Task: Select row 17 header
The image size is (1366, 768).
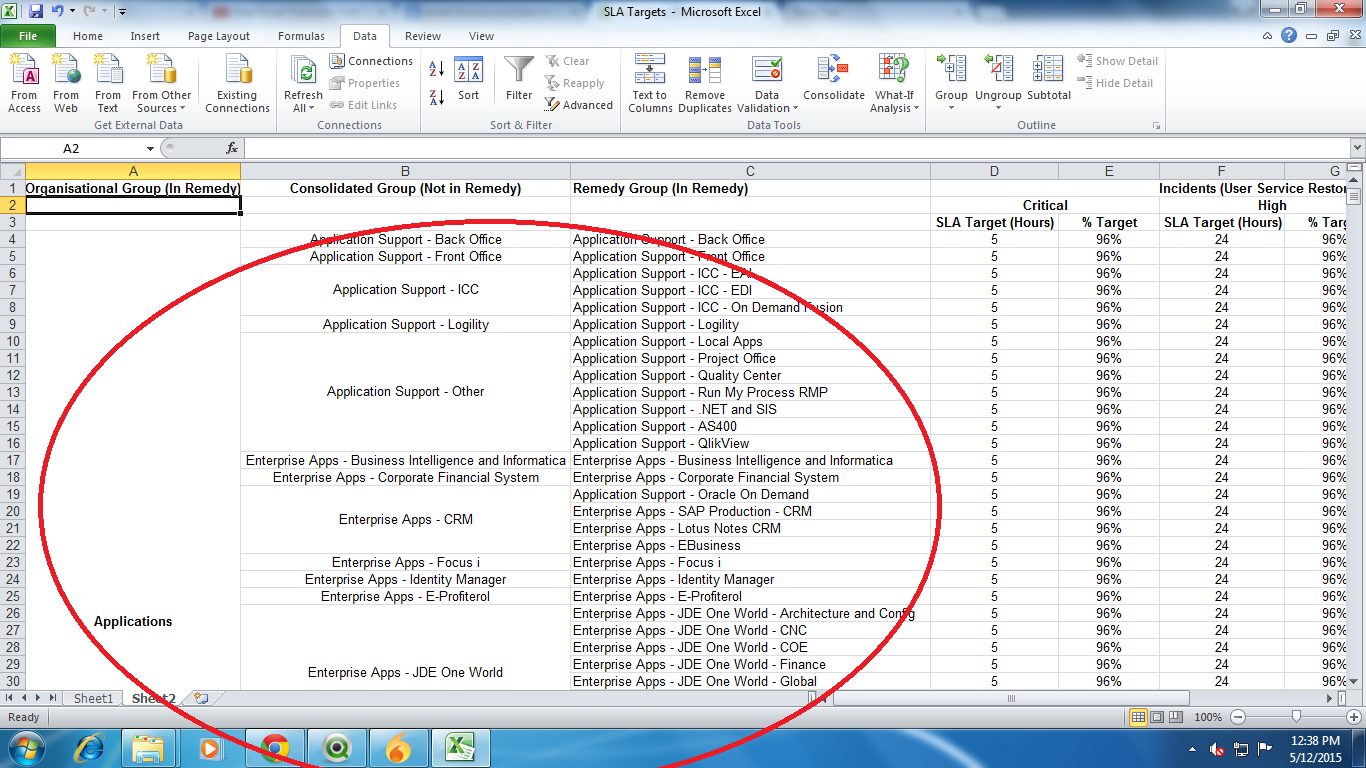Action: (12, 460)
